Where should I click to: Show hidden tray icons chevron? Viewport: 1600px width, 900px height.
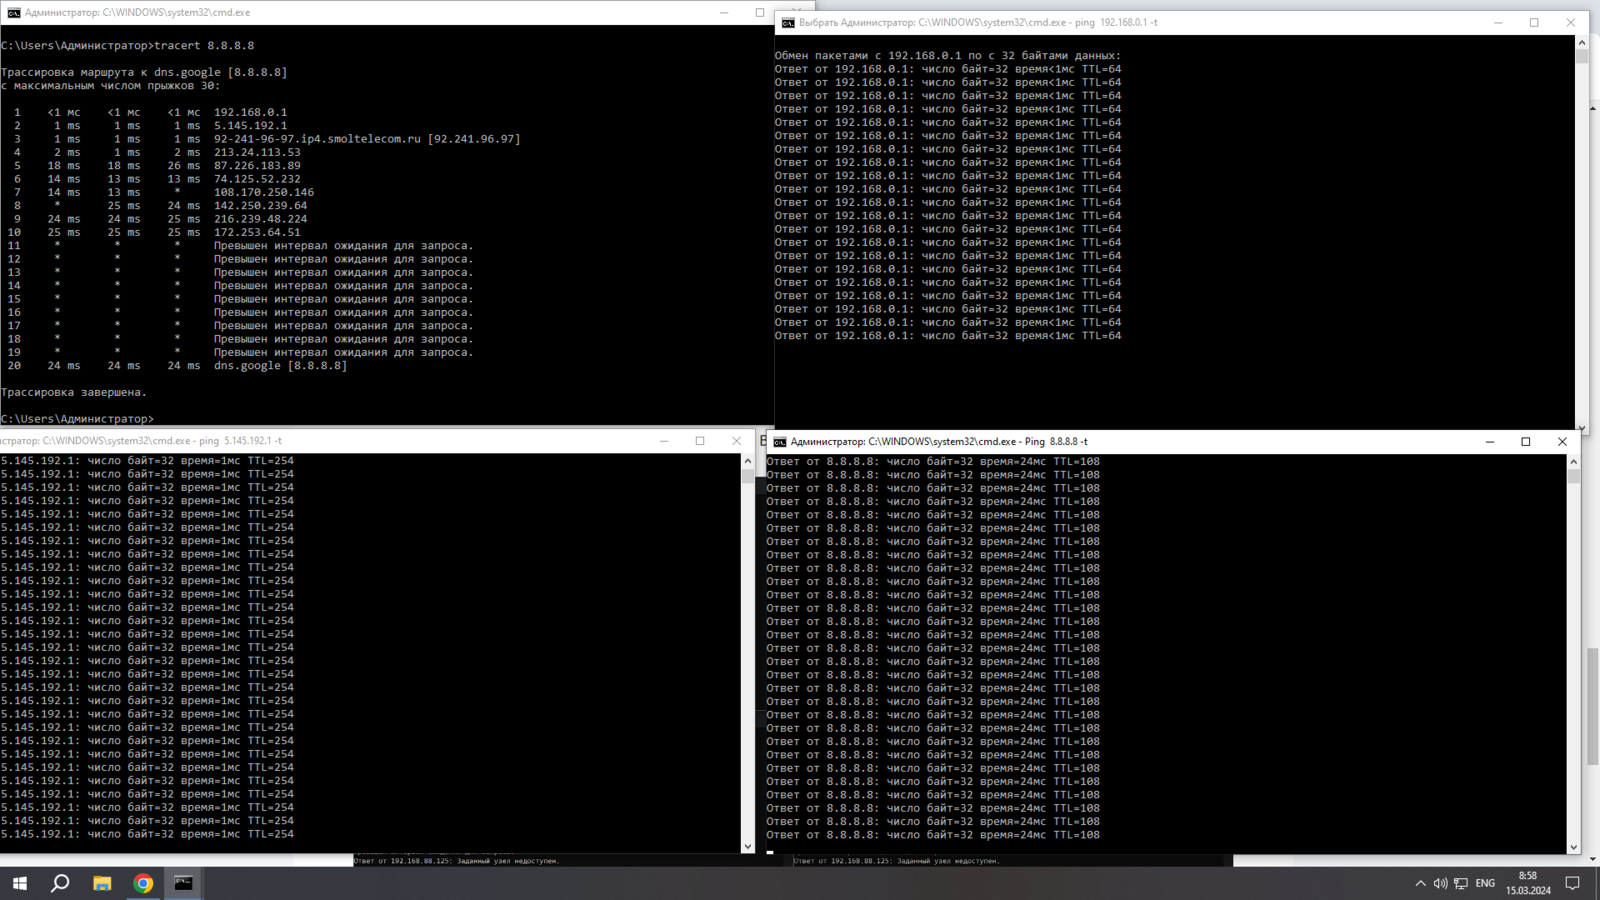[x=1420, y=883]
